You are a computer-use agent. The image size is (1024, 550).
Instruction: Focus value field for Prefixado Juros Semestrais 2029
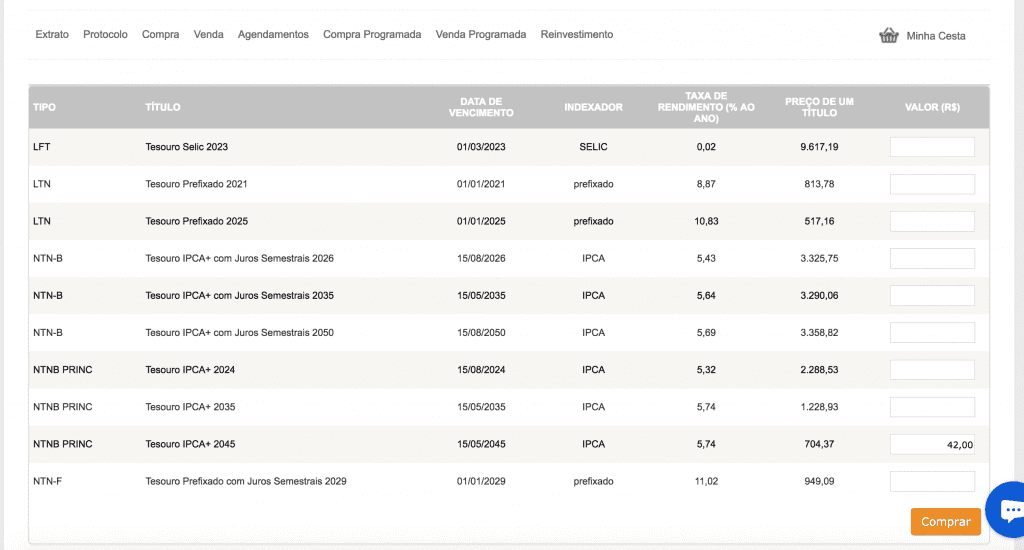click(932, 482)
